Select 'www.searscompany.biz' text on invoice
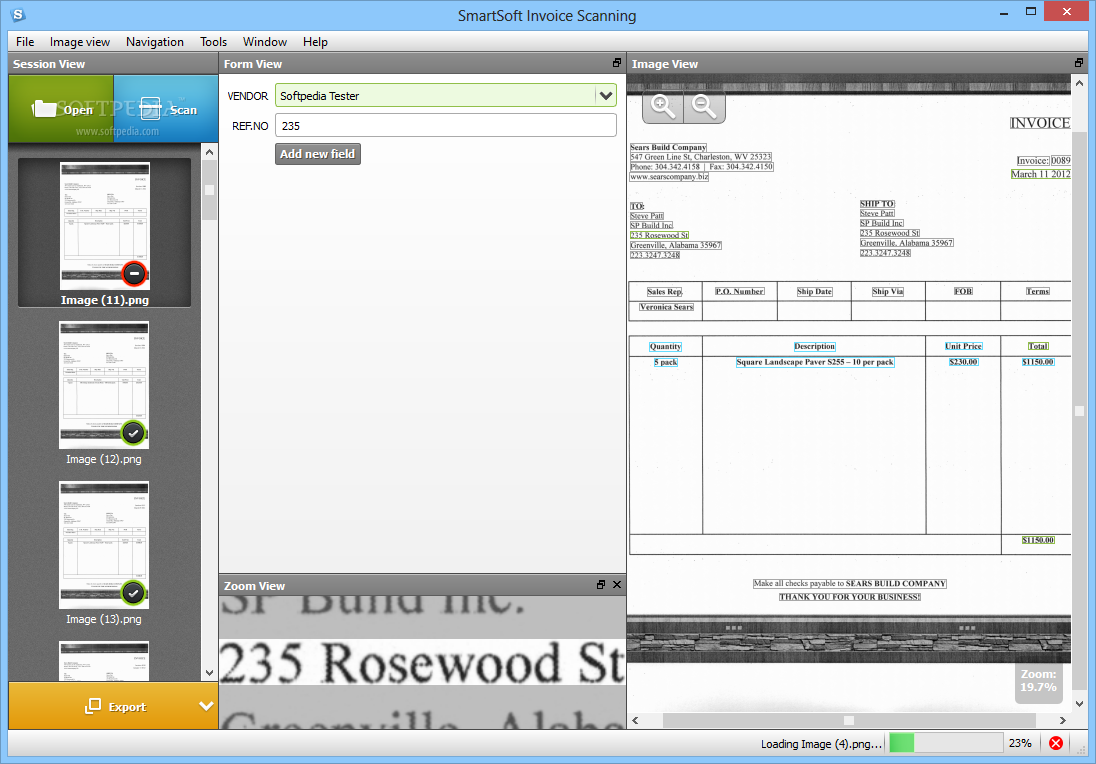This screenshot has width=1096, height=764. 669,177
